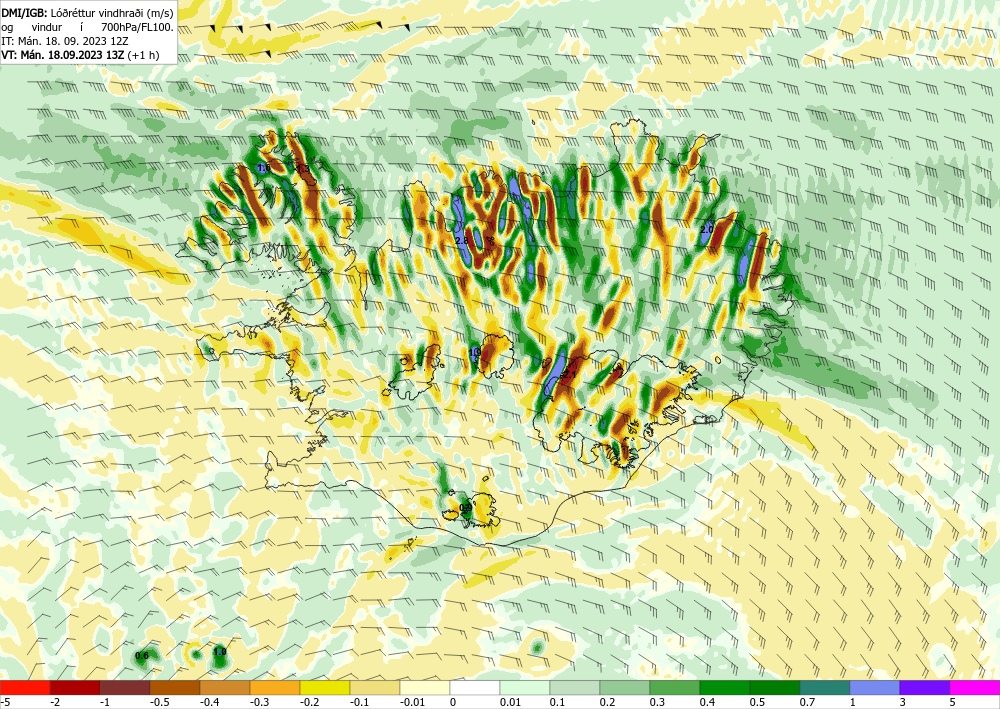Click title text 'Lóðréttur vindhraði (m/s)'
The width and height of the screenshot is (1000, 709).
click(112, 12)
